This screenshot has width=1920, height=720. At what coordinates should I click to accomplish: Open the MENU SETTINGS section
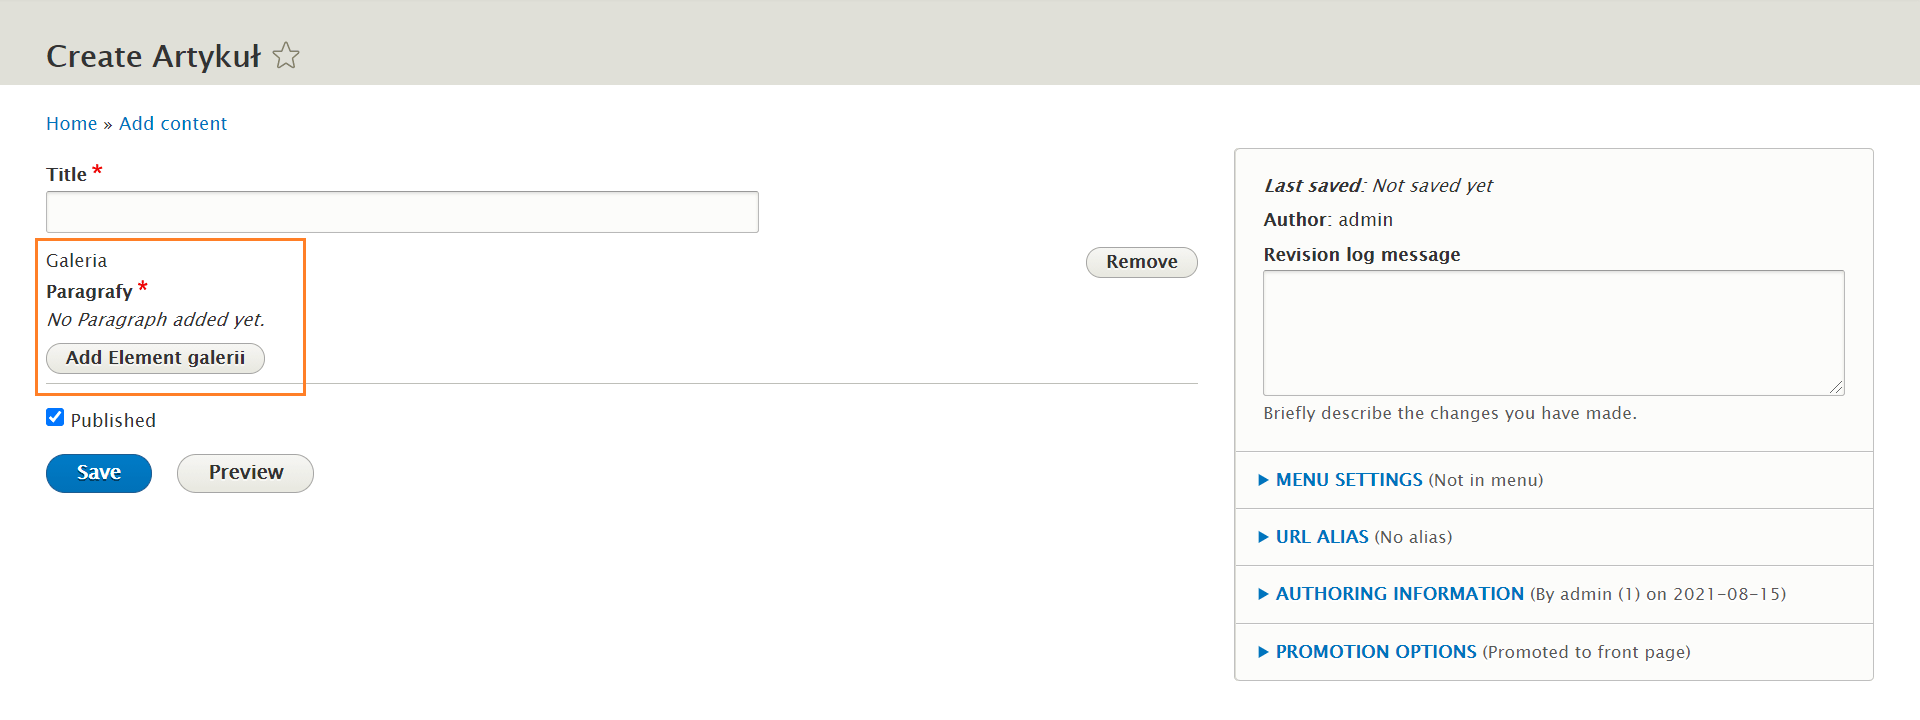click(x=1349, y=480)
